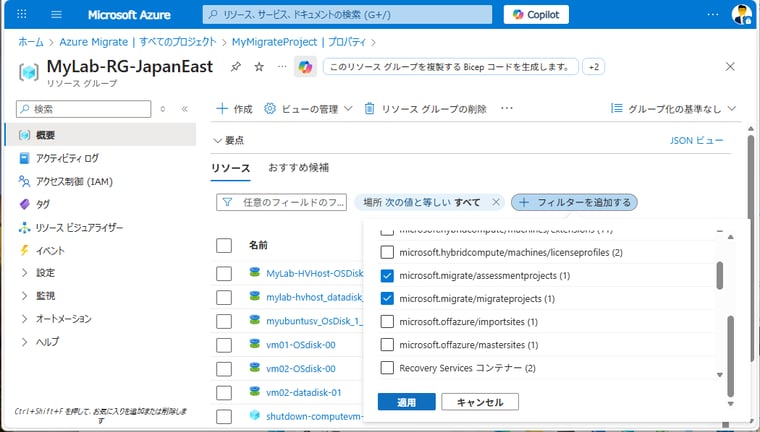
Task: Click the filter list scrollbar thumb
Action: click(x=720, y=275)
